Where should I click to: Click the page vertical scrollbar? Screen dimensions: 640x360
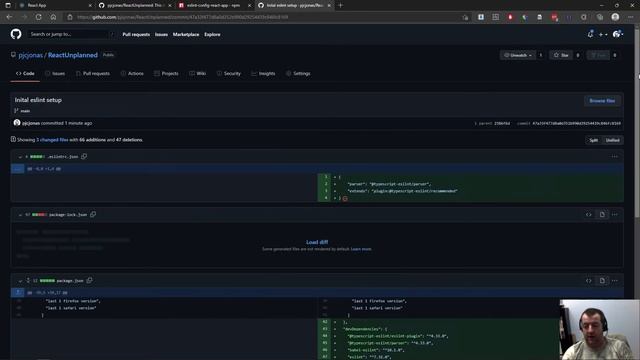[x=637, y=122]
